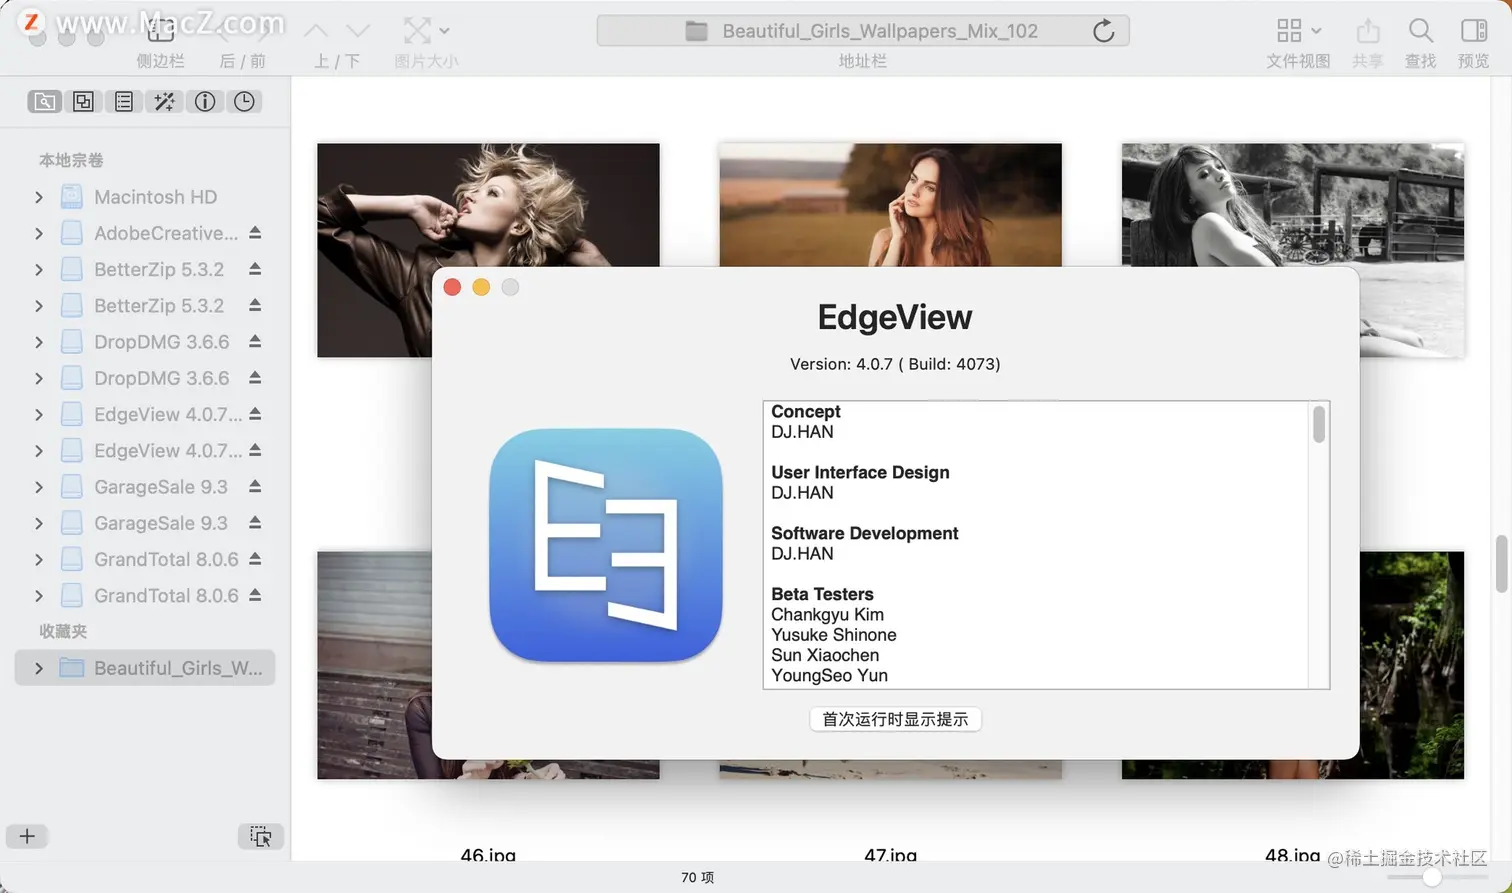The image size is (1512, 893).
Task: Expand the Beautiful_Girls_W favorite folder
Action: click(39, 668)
